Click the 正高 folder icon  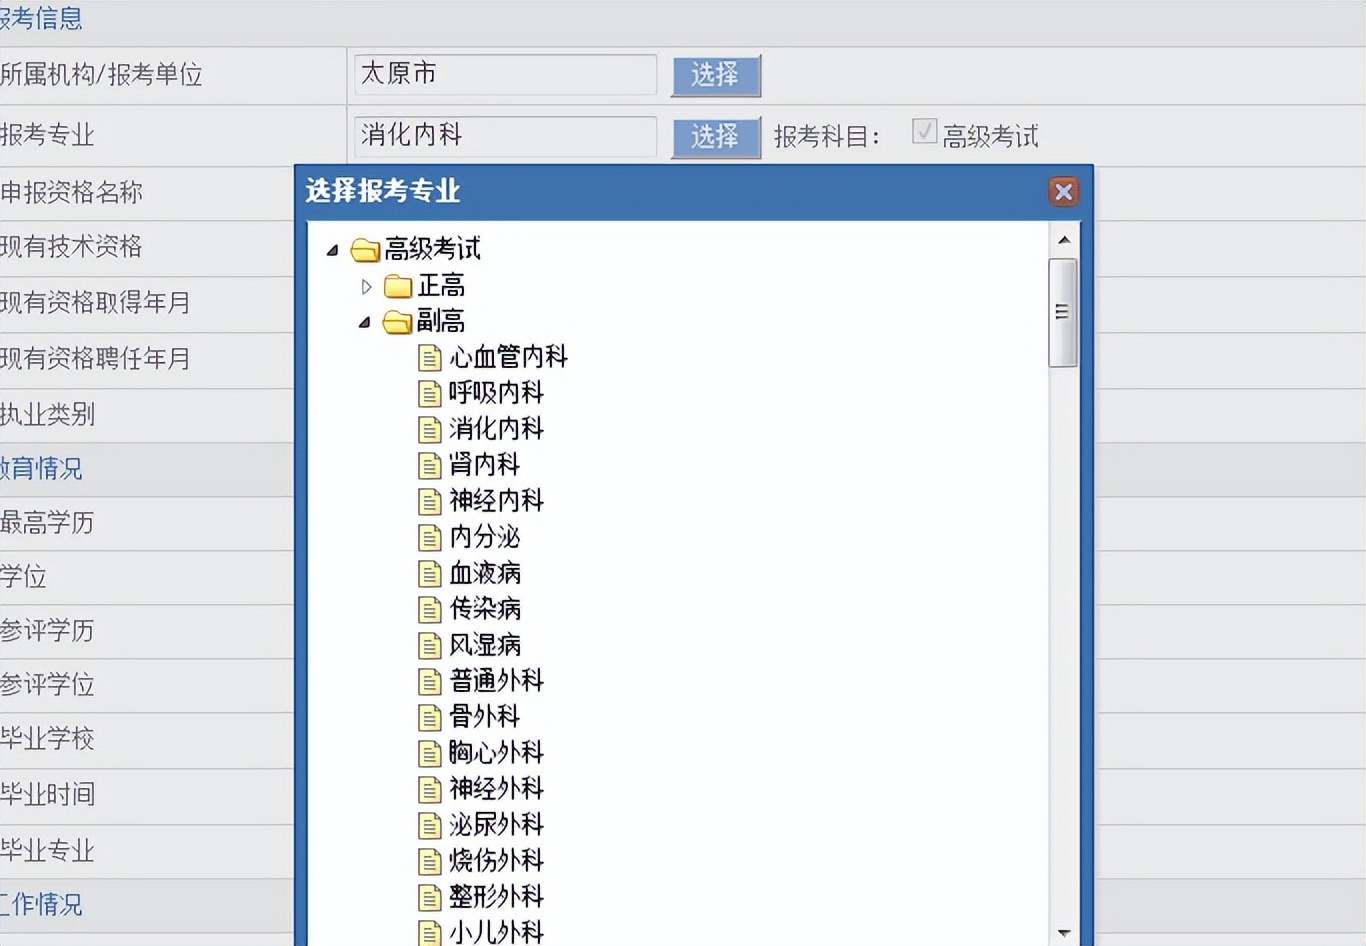click(398, 285)
